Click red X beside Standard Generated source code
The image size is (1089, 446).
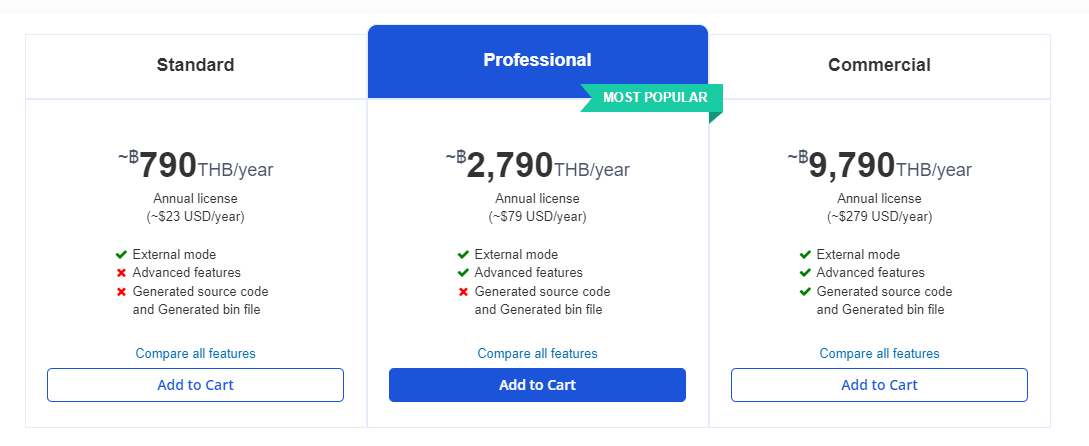click(122, 292)
